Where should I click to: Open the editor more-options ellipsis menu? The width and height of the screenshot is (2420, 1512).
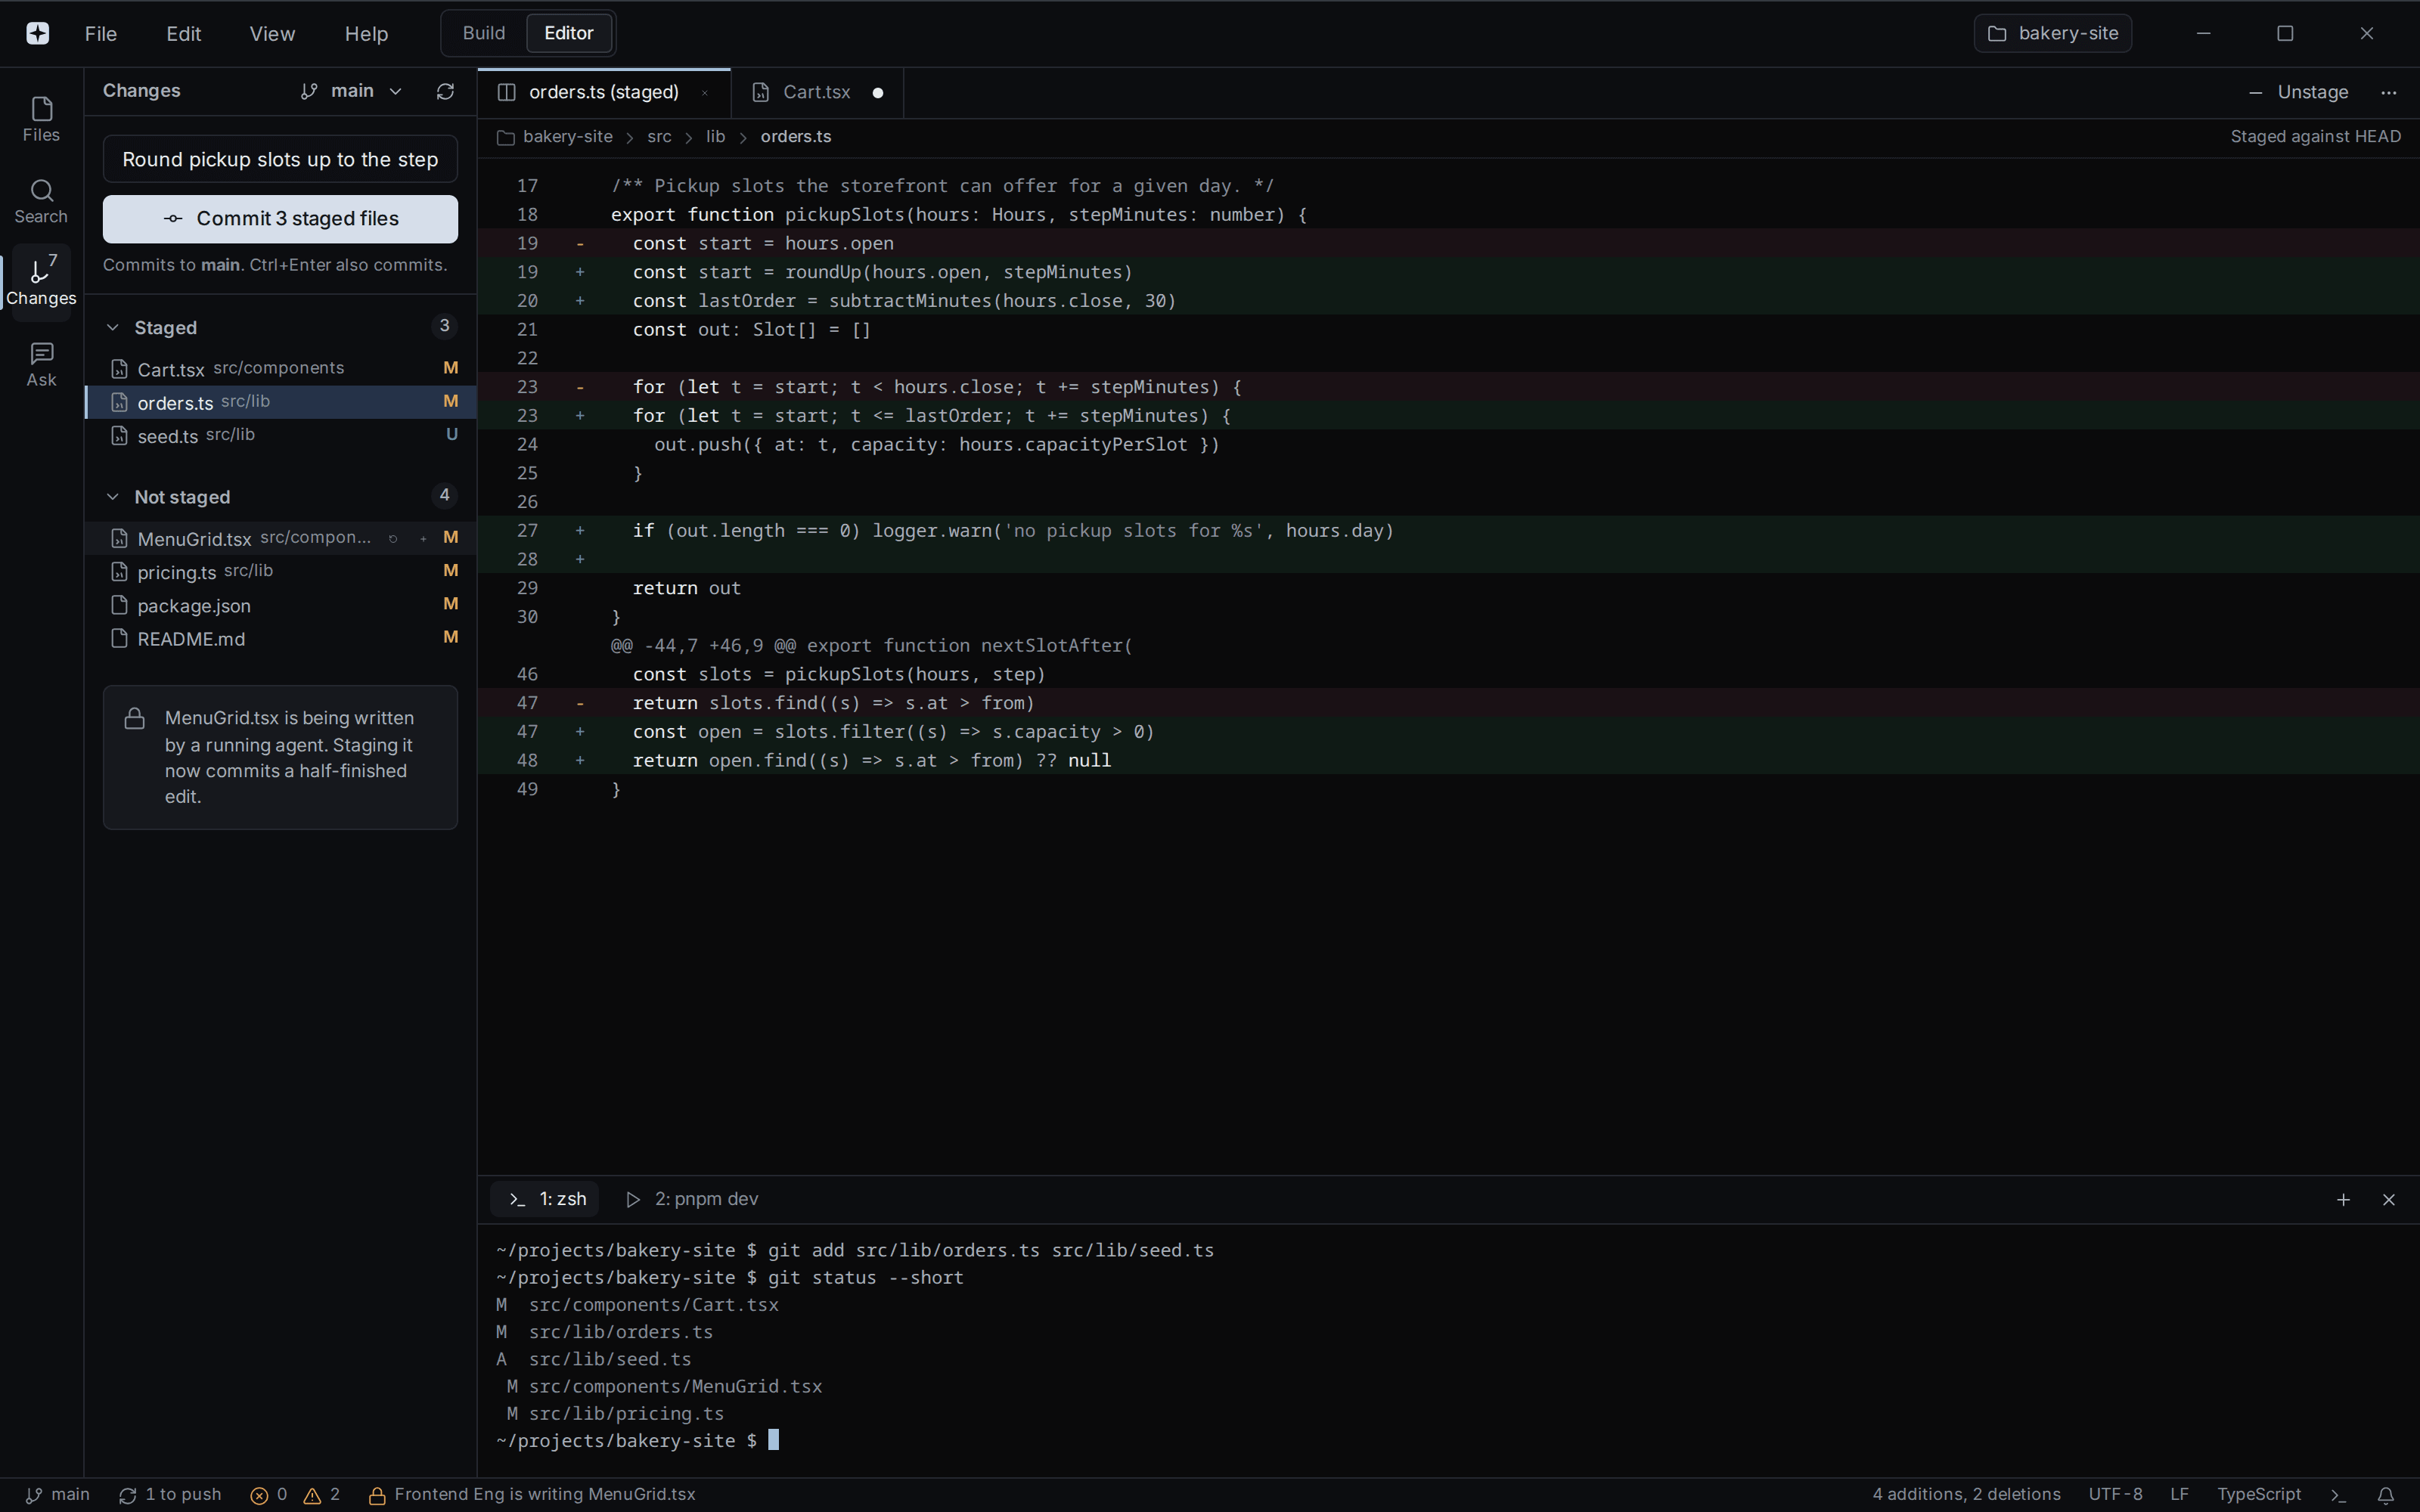point(2389,92)
